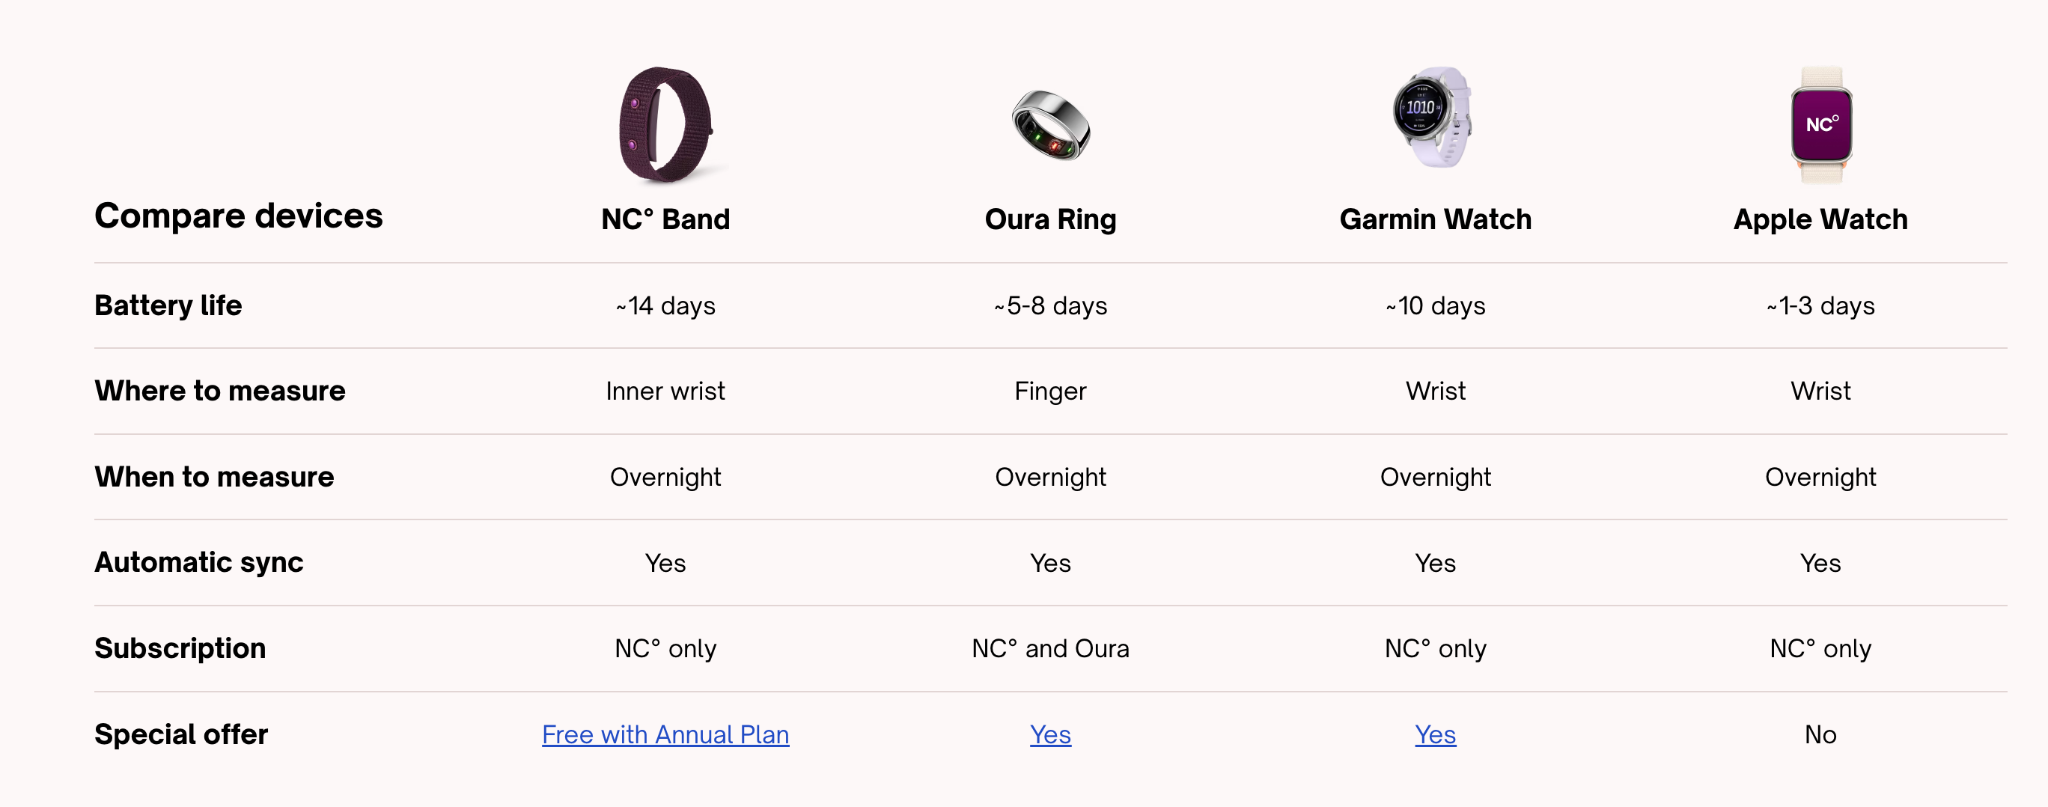
Task: Click the Where to measure row label
Action: click(220, 391)
